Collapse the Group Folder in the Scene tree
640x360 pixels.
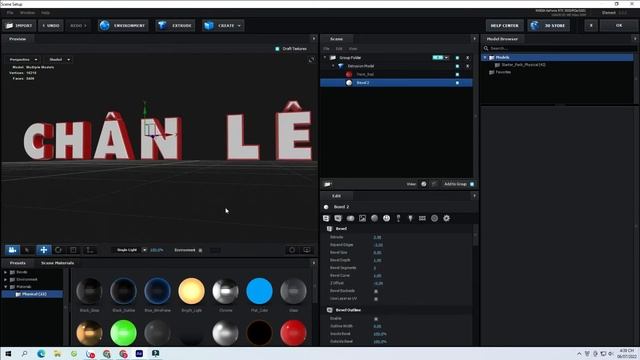pyautogui.click(x=325, y=58)
